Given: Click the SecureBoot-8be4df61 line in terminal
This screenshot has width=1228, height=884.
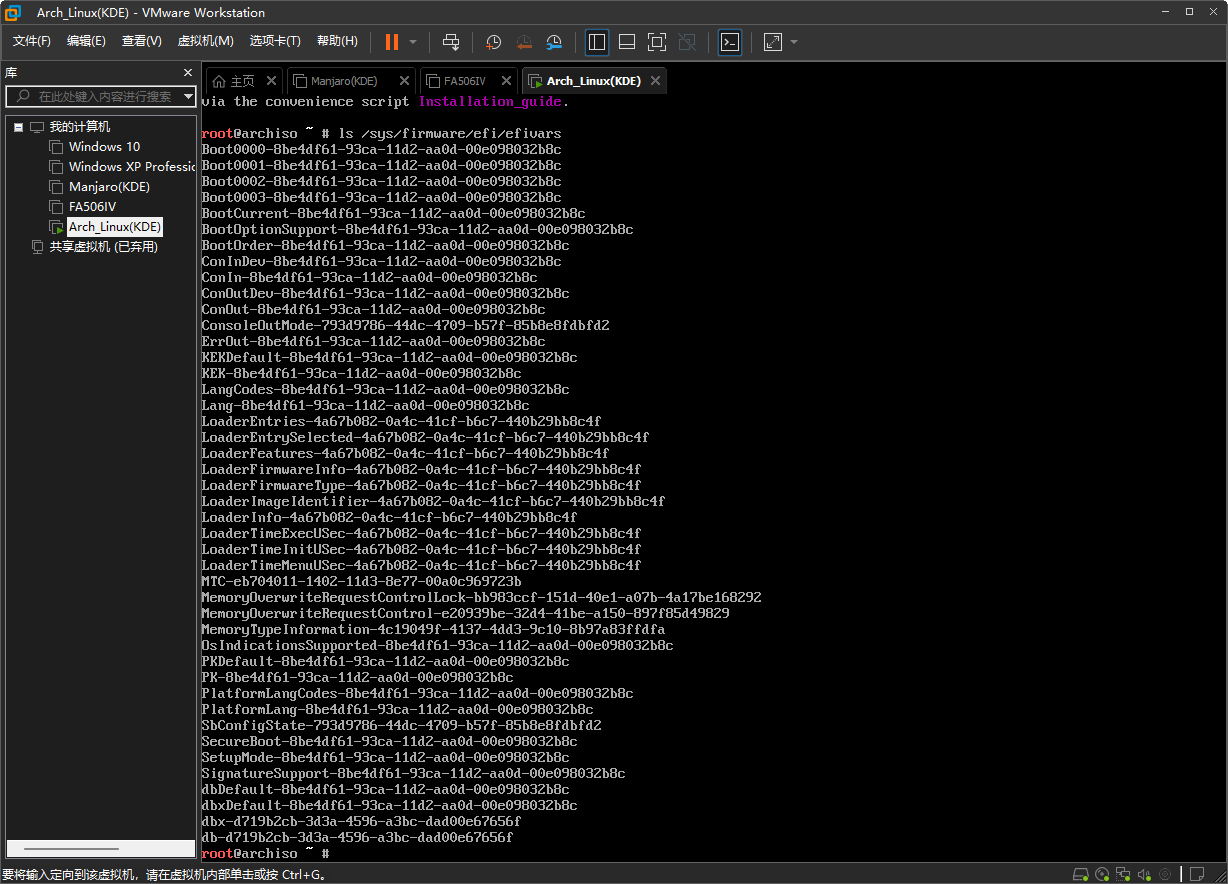Looking at the screenshot, I should (x=389, y=741).
